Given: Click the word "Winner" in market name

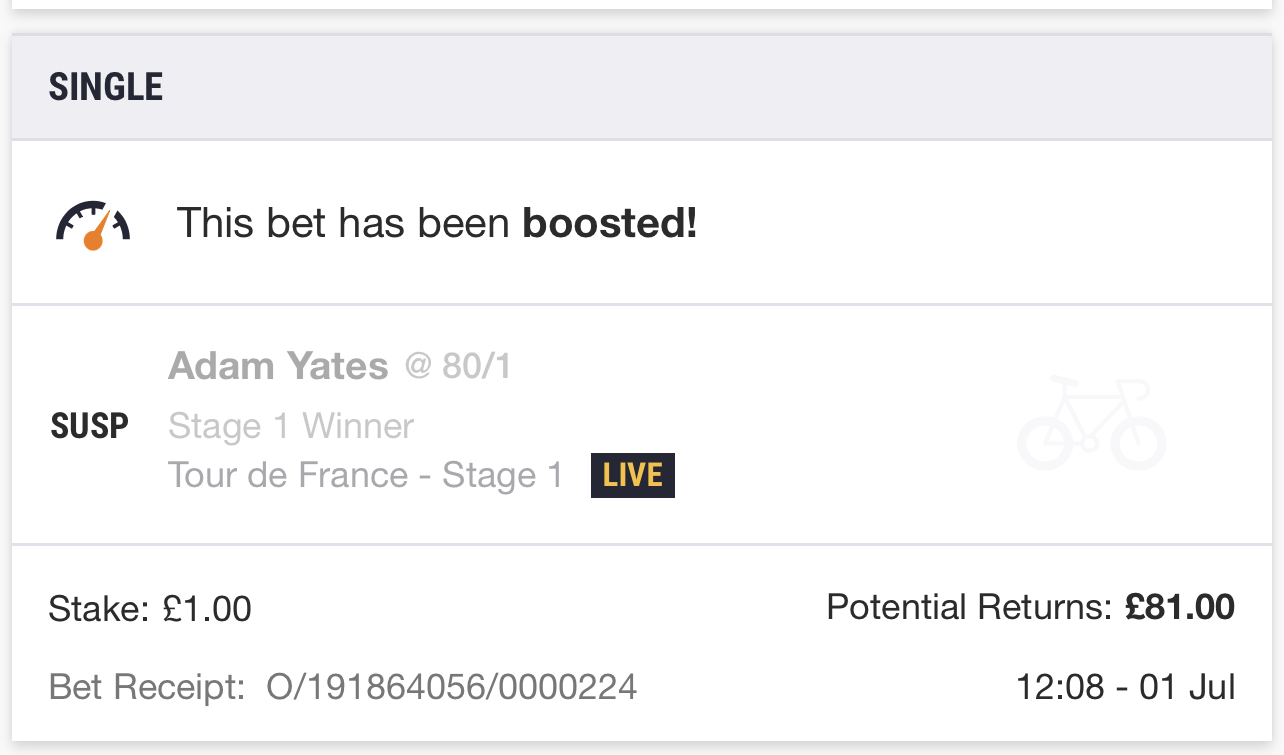Looking at the screenshot, I should click(x=358, y=427).
